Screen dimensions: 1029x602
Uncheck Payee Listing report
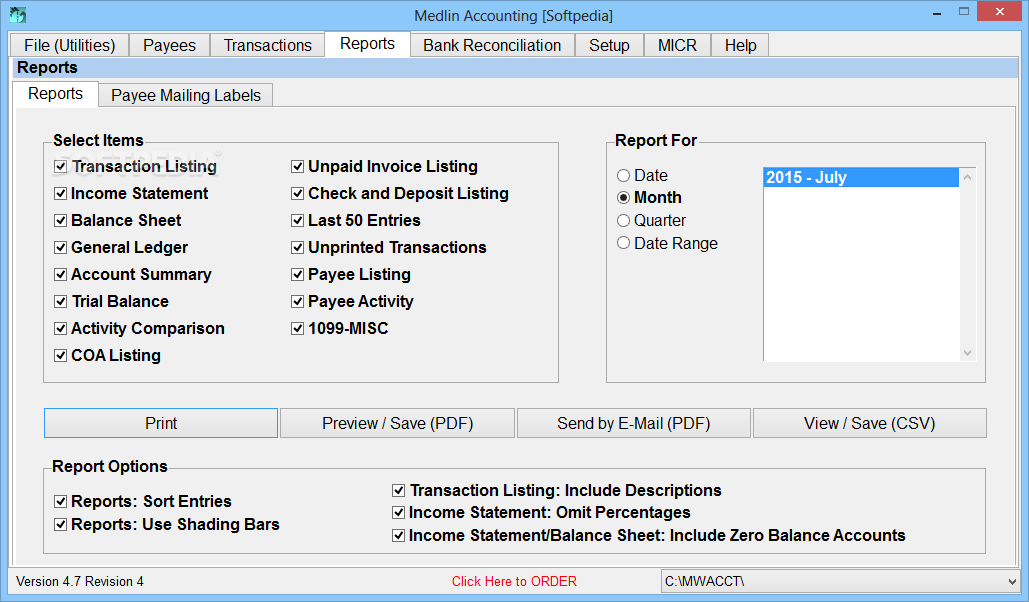click(297, 274)
